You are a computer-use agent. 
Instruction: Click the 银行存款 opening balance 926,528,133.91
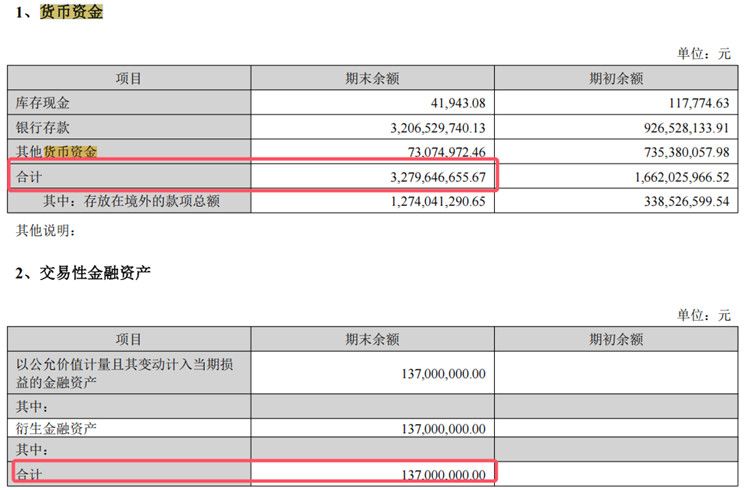coord(666,128)
